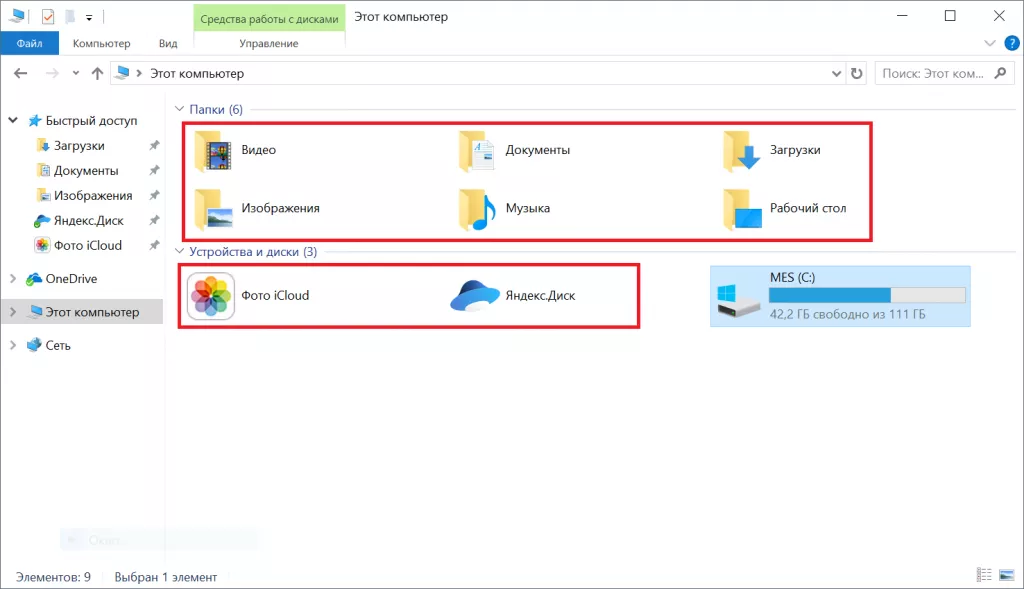
Task: Select OneDrive in navigation pane
Action: 71,279
